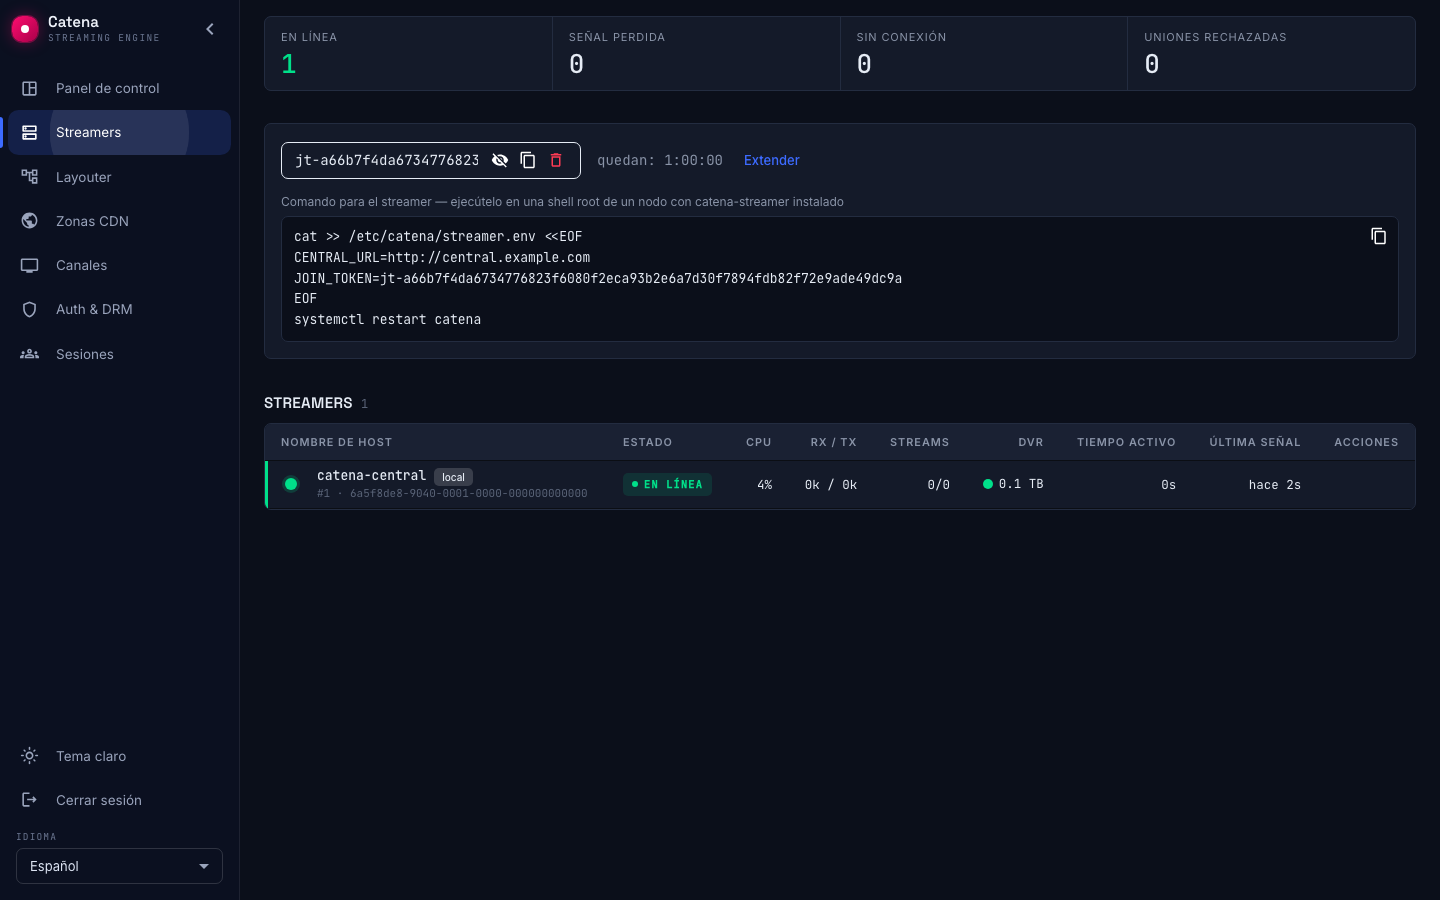Collapse the sidebar with the chevron

pos(210,29)
